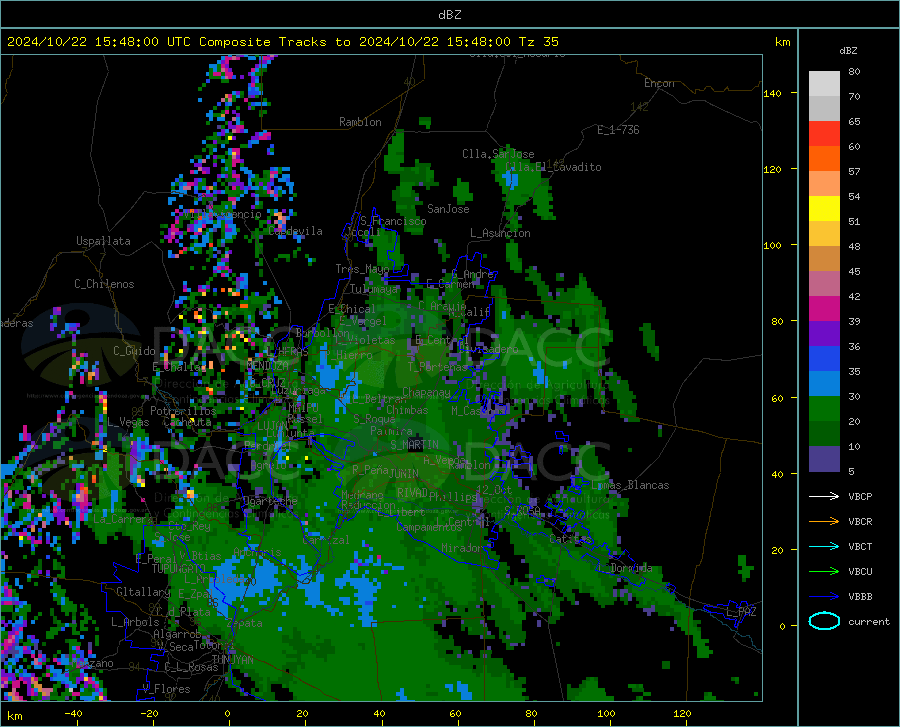Screen dimensions: 900x727
Task: Click the -40 km tick on horizontal axis
Action: coord(73,713)
